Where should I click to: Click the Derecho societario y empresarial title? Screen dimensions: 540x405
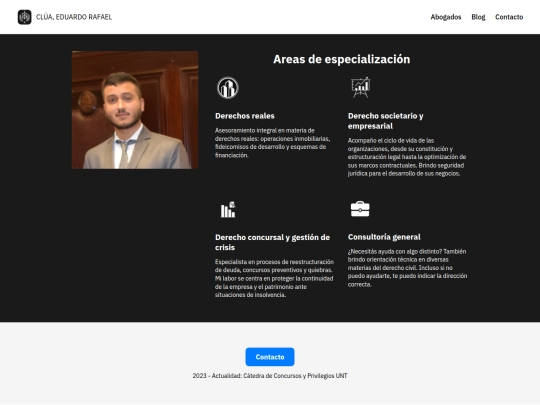pos(385,121)
